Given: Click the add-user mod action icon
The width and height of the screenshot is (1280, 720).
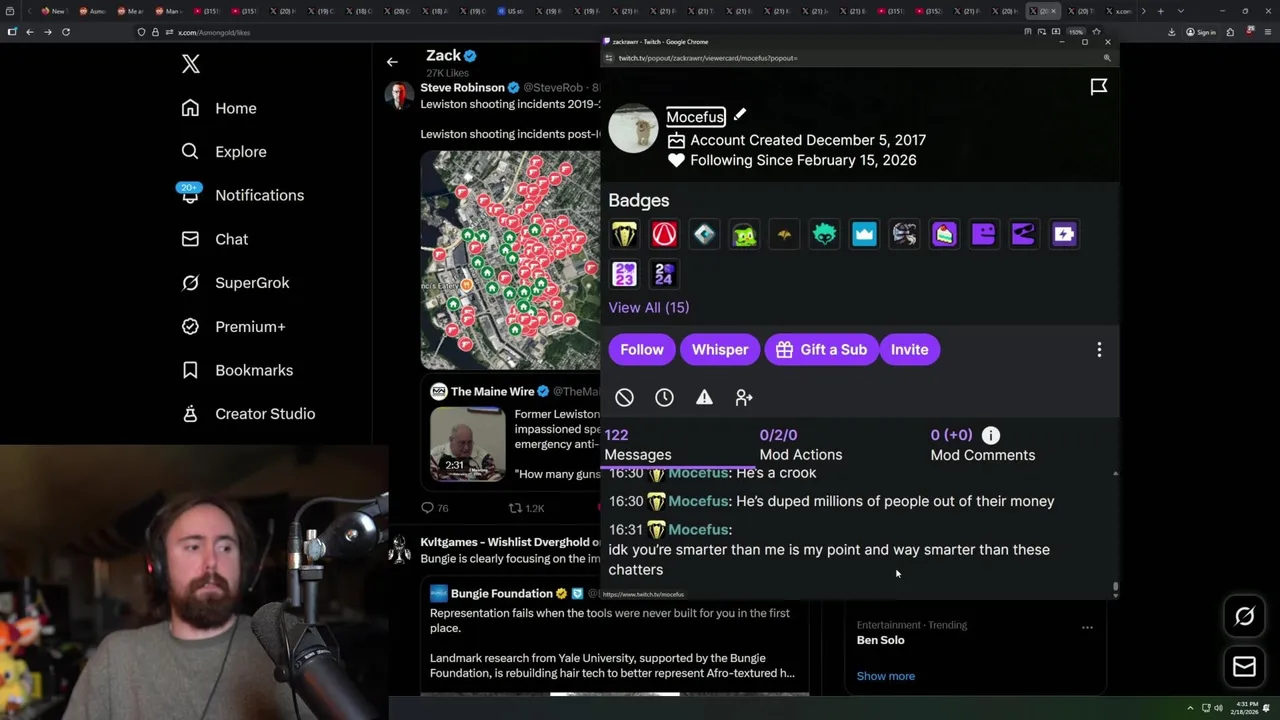Looking at the screenshot, I should (x=744, y=398).
